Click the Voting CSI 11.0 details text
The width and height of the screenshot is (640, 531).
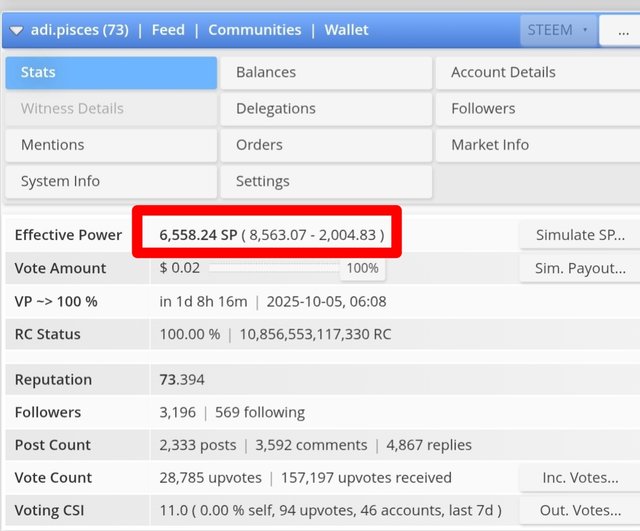point(330,511)
